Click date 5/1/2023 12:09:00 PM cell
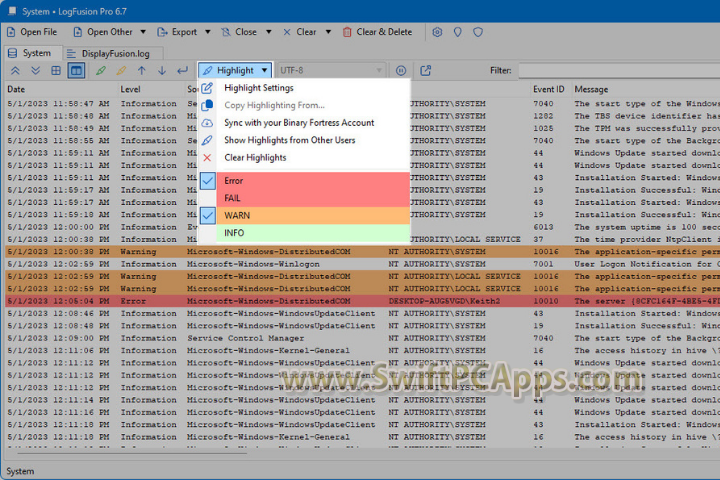 [58, 338]
